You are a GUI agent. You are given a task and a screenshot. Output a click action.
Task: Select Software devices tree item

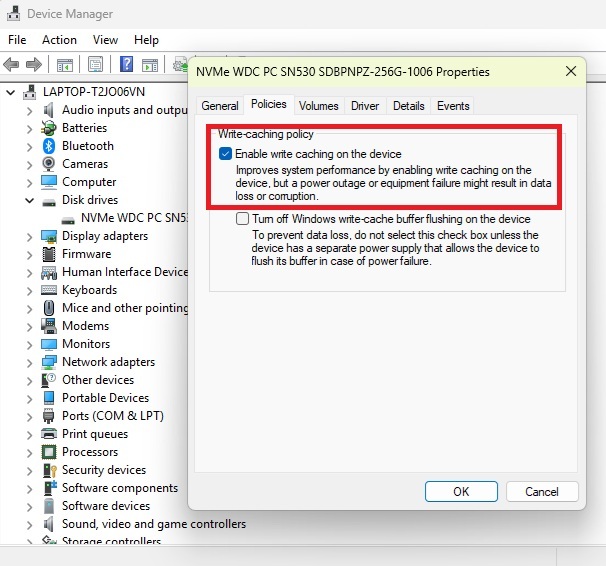click(x=106, y=506)
